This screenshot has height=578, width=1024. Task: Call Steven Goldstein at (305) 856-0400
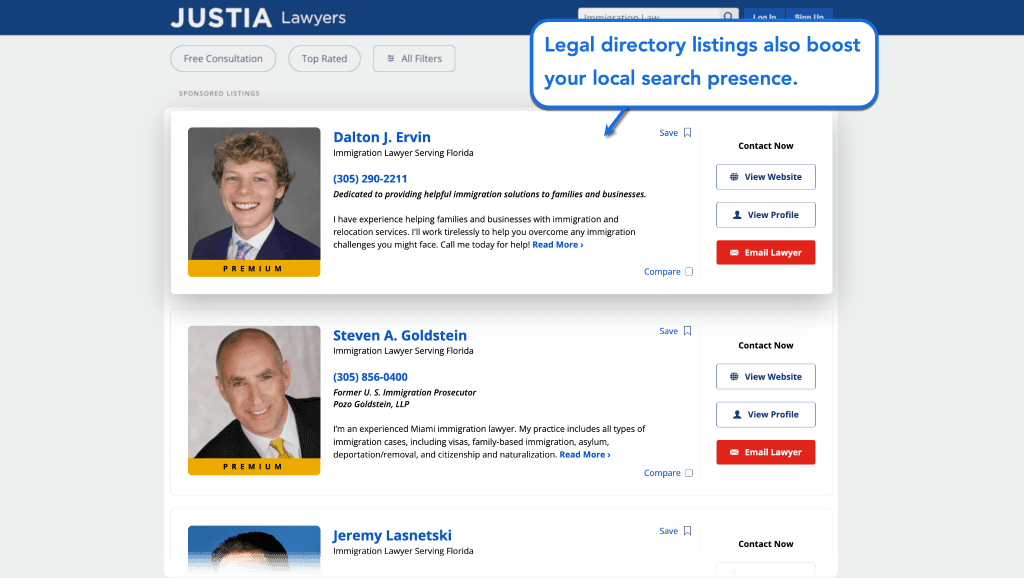tap(370, 377)
